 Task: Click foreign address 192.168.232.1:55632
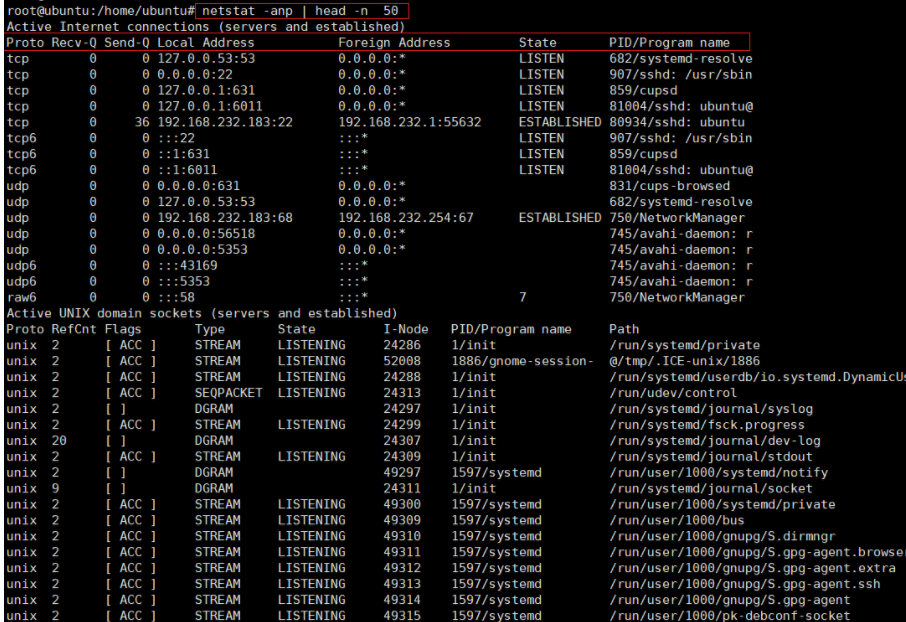[x=410, y=122]
